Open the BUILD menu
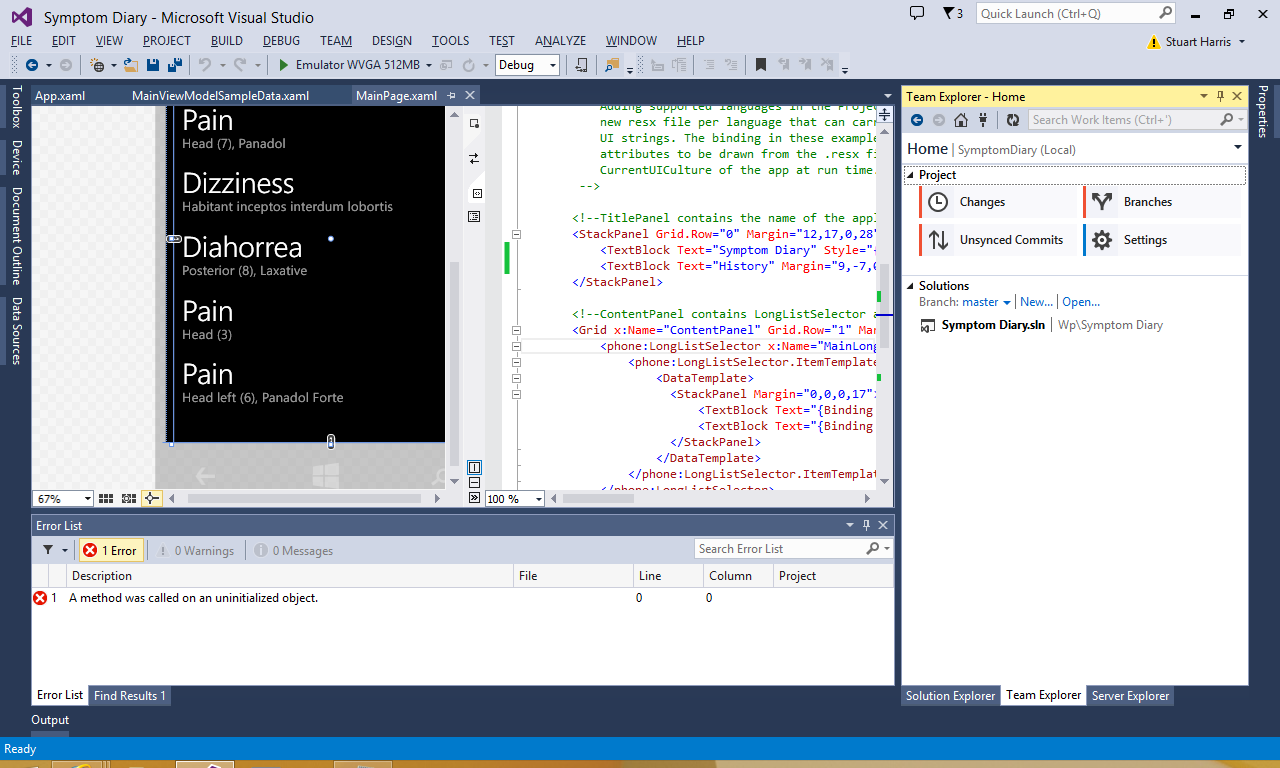 pos(227,41)
